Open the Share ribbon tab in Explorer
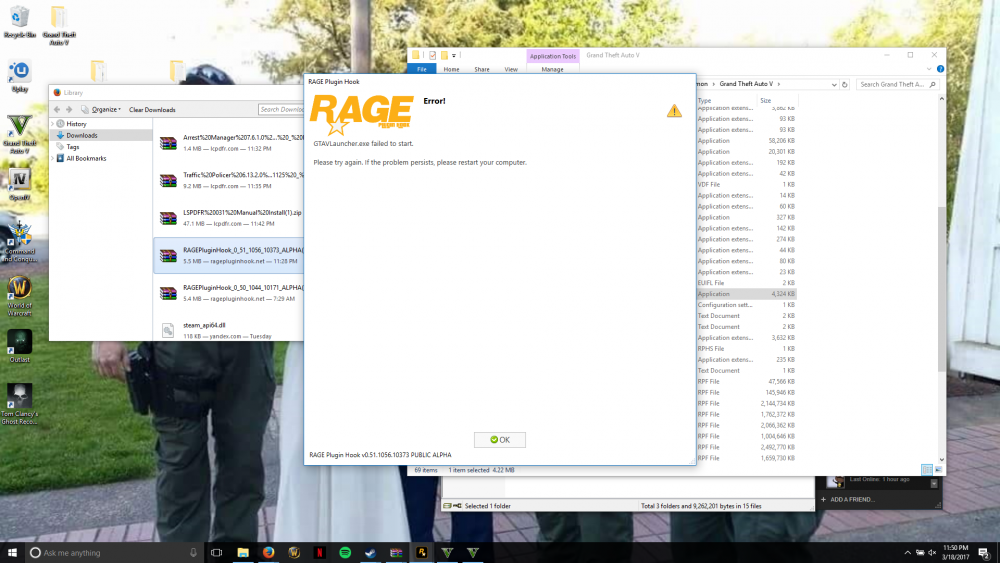 [x=482, y=69]
